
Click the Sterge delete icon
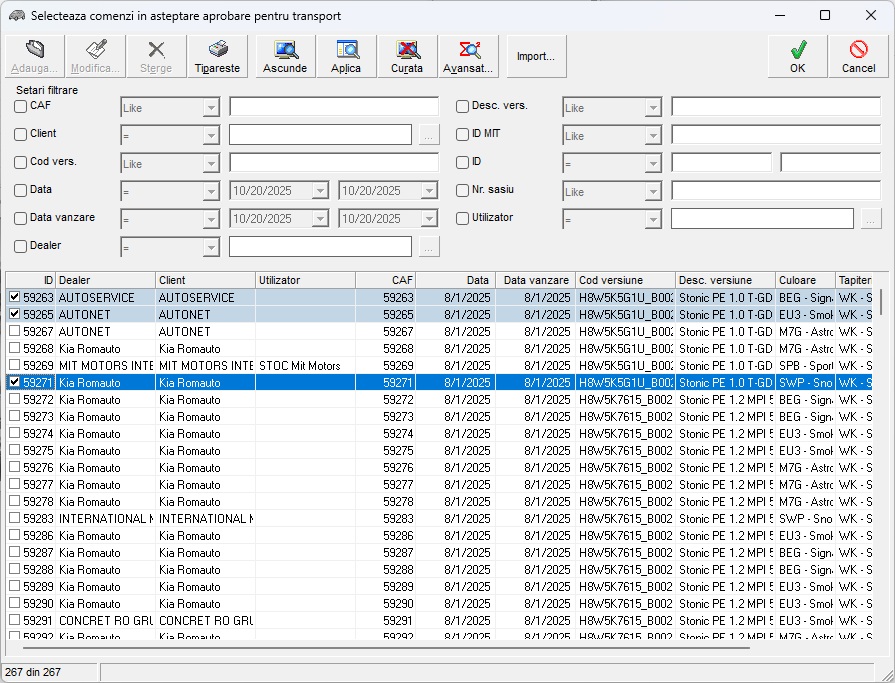tap(156, 50)
